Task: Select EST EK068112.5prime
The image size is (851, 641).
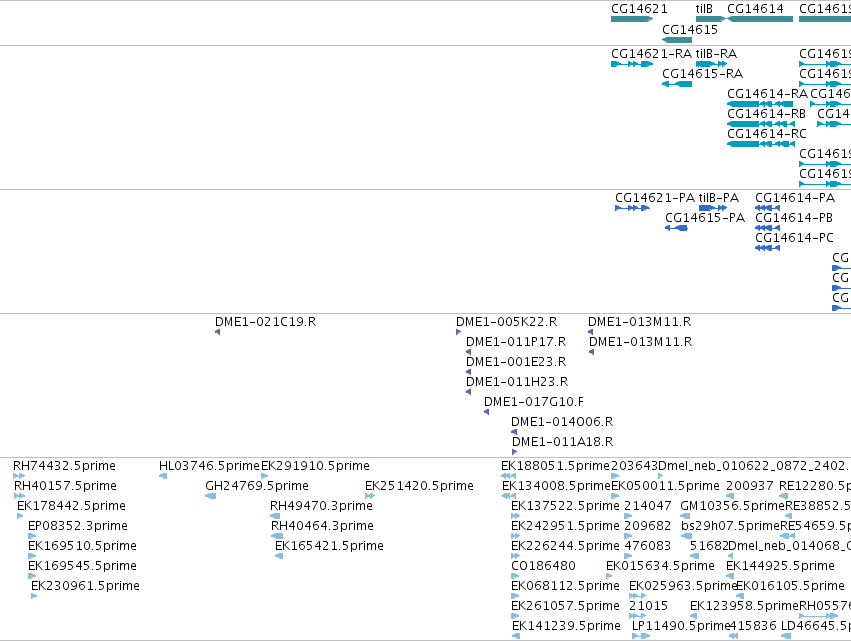Action: (x=516, y=596)
